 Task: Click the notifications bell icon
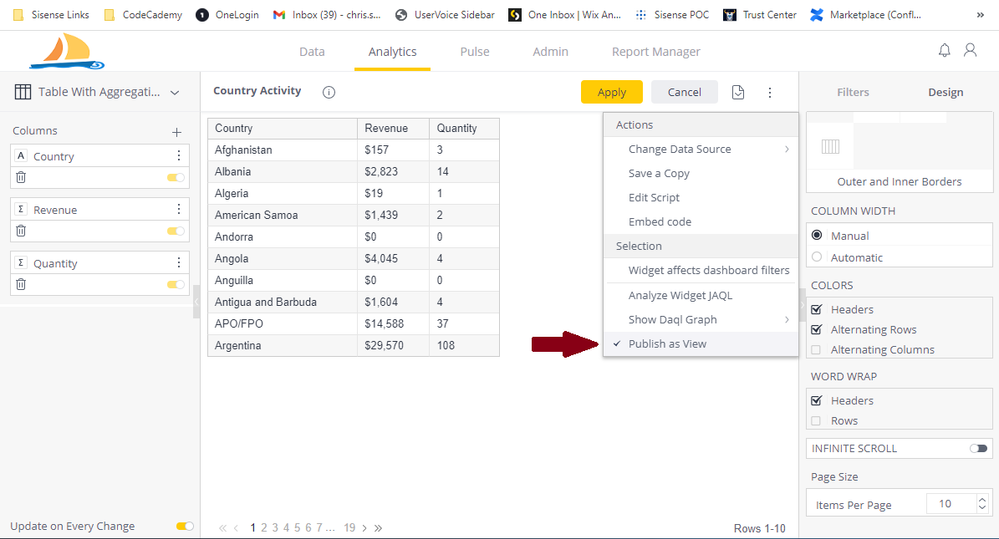[x=944, y=50]
